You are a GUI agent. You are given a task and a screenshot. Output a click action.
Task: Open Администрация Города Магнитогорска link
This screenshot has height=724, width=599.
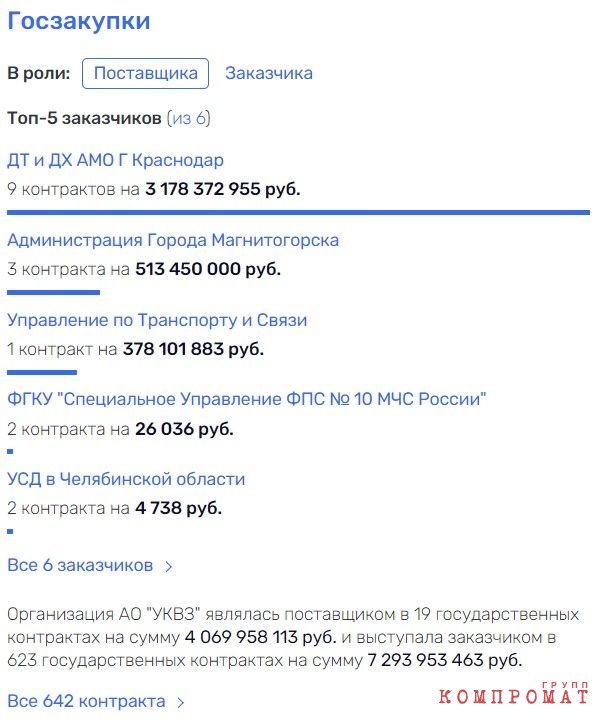click(173, 240)
